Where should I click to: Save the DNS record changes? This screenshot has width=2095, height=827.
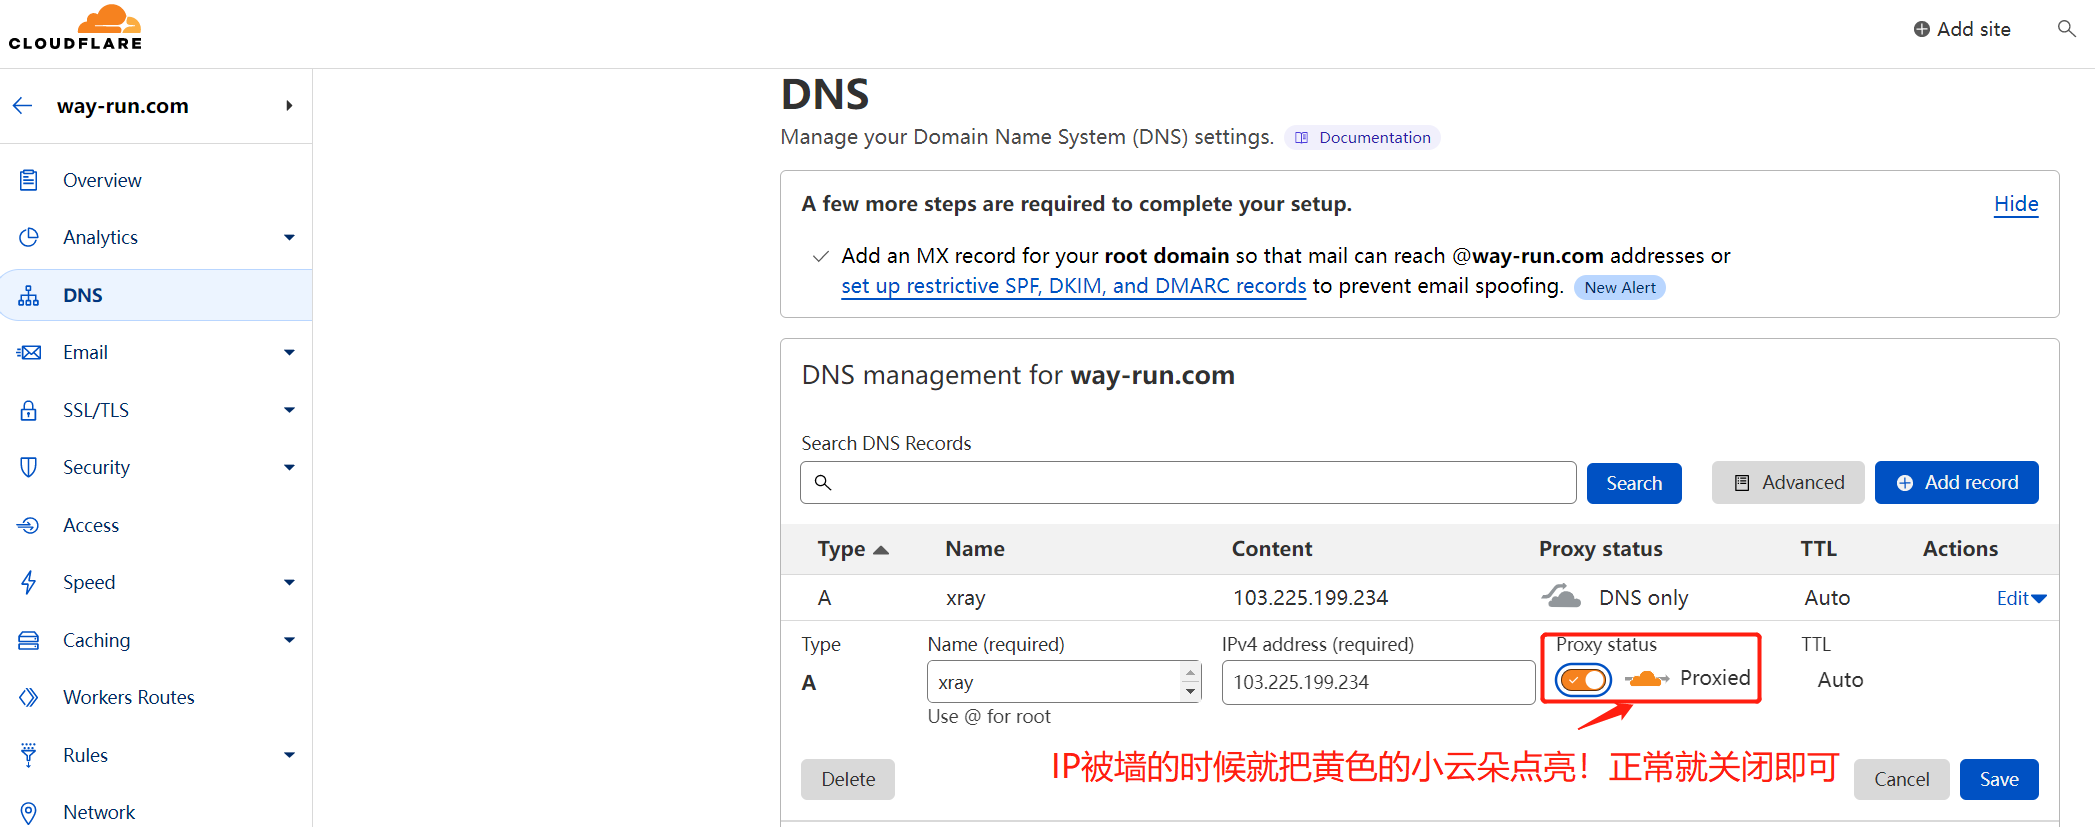click(x=1999, y=779)
